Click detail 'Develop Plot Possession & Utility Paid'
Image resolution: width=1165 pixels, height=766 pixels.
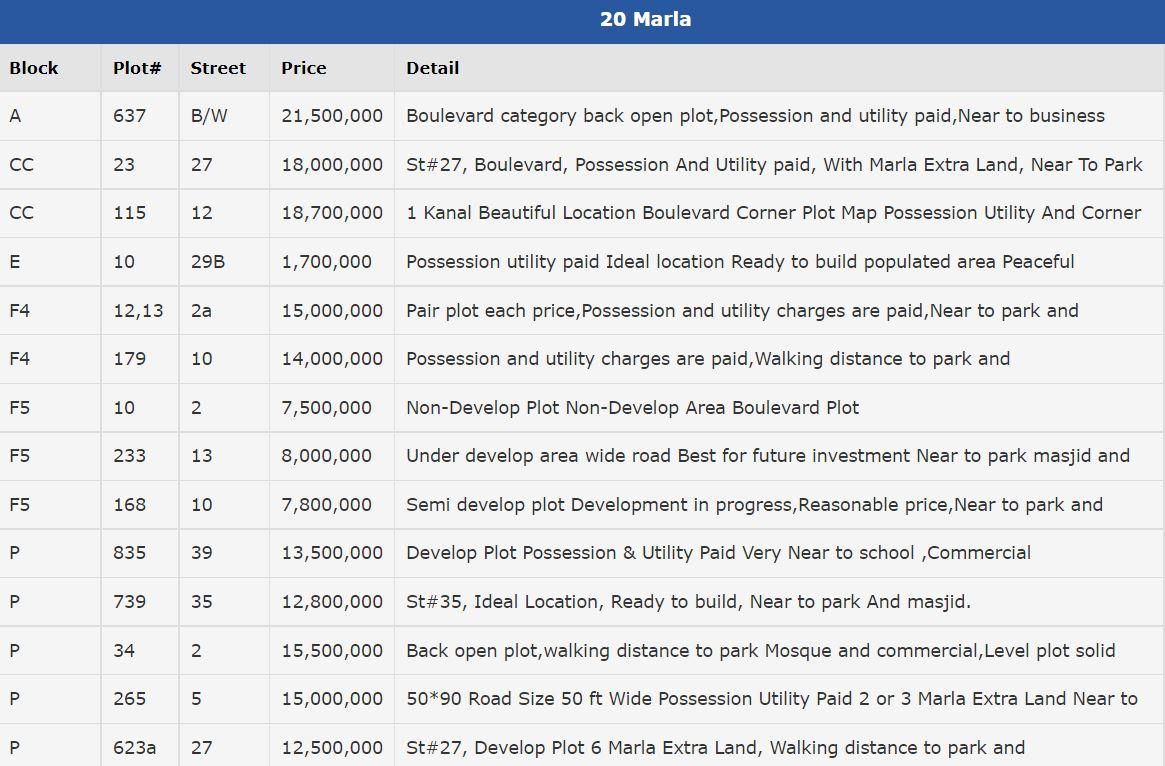(x=718, y=554)
